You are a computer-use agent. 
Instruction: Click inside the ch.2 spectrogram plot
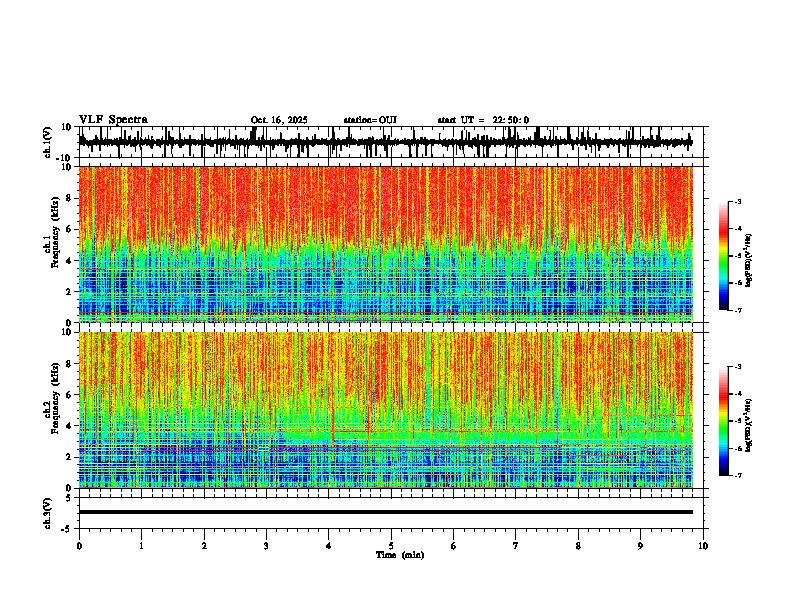pyautogui.click(x=385, y=410)
